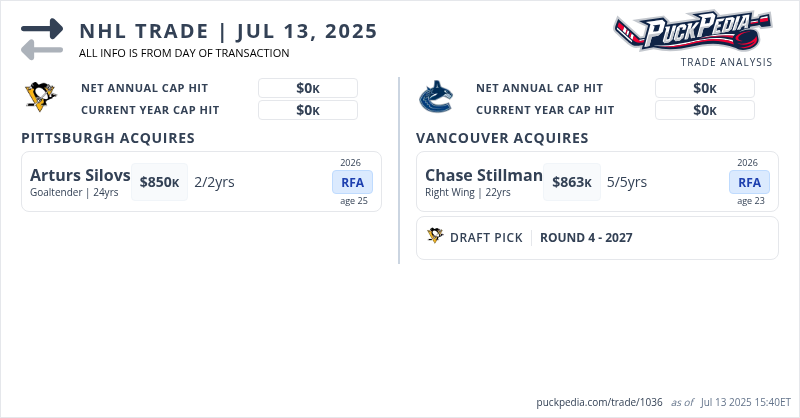Open Chase Stillman player name

pos(483,175)
